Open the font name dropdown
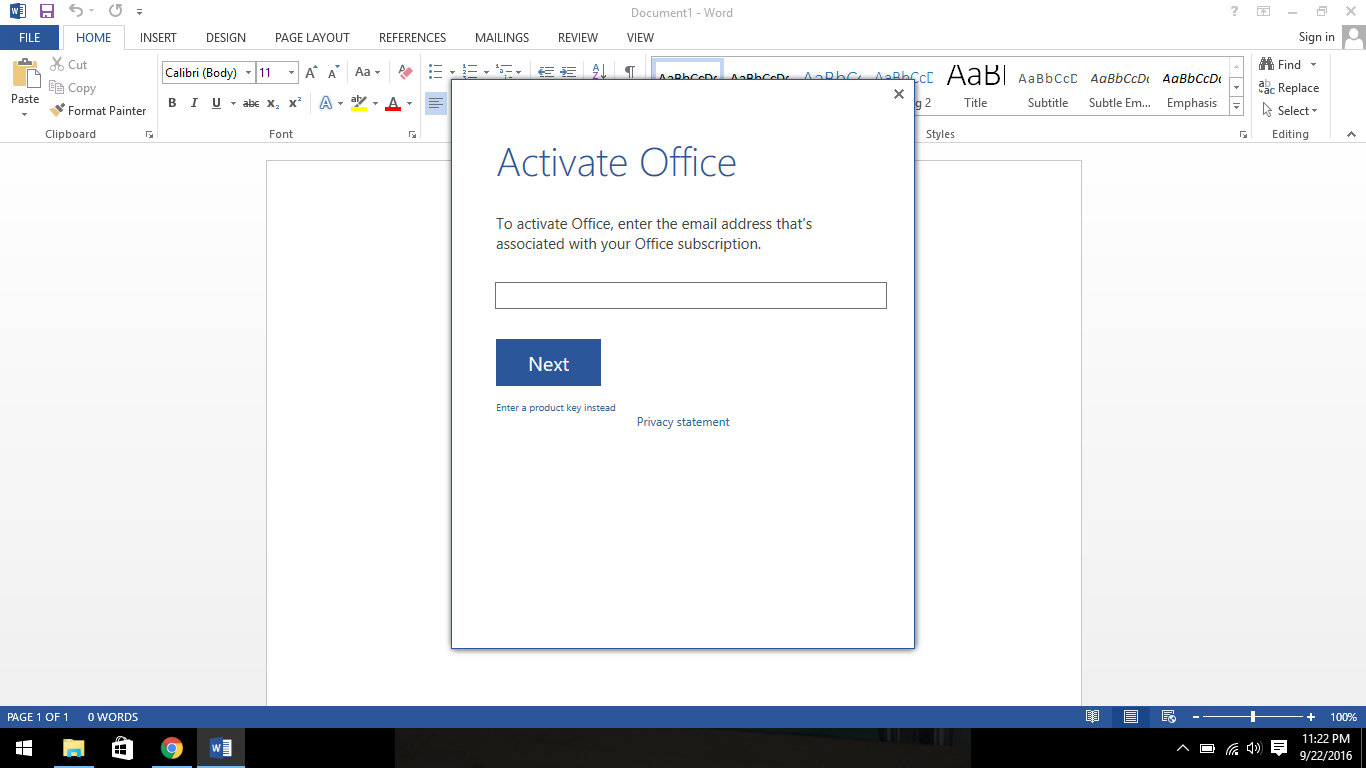The image size is (1366, 768). [x=249, y=73]
